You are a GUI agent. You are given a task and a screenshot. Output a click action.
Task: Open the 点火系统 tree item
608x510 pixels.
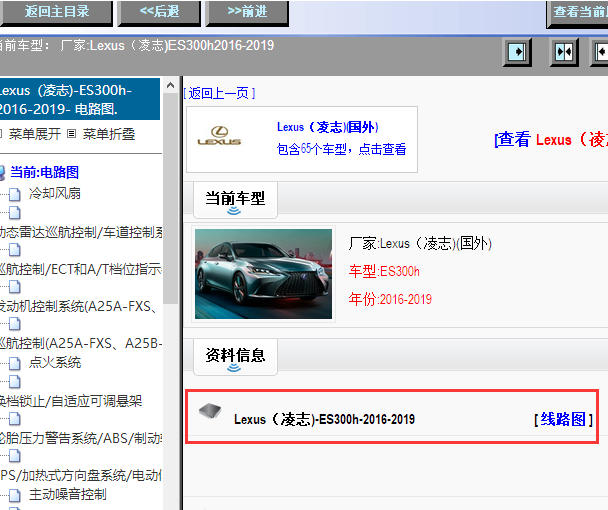[55, 362]
